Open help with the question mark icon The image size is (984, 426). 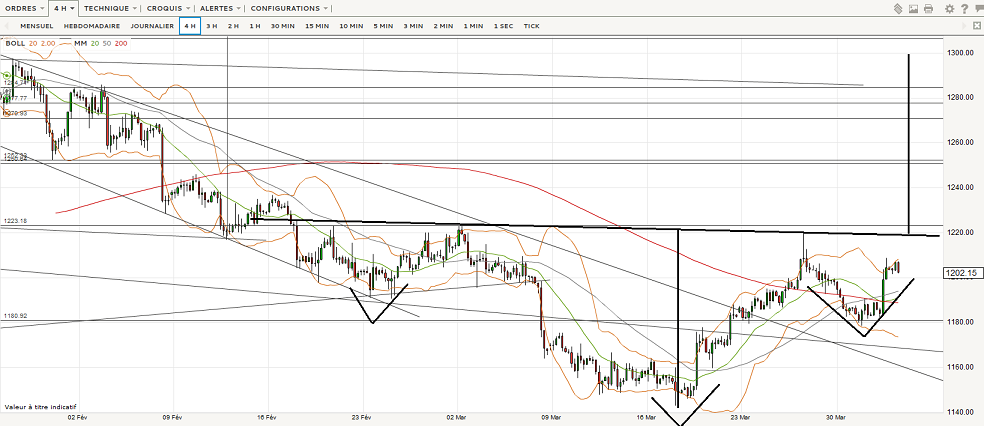963,9
